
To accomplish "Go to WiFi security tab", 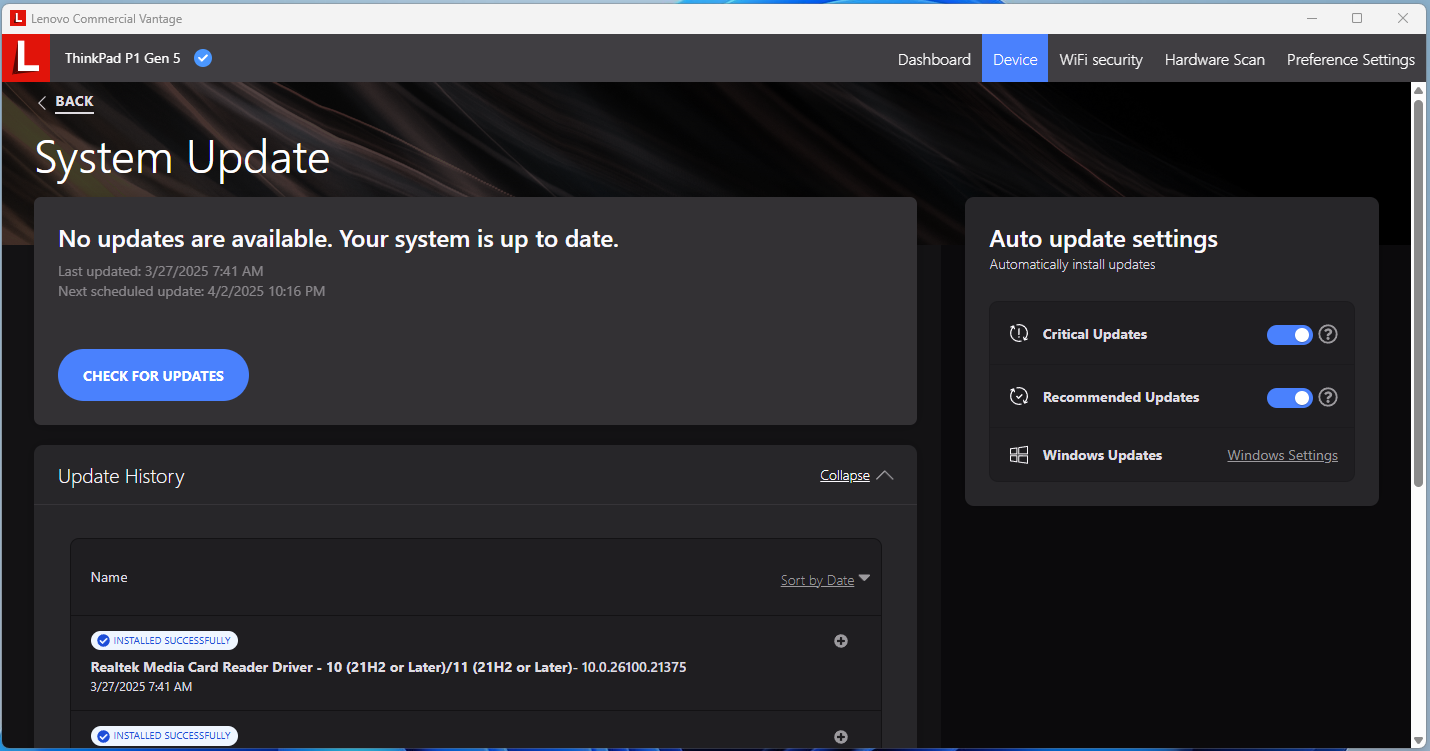I will (x=1100, y=59).
